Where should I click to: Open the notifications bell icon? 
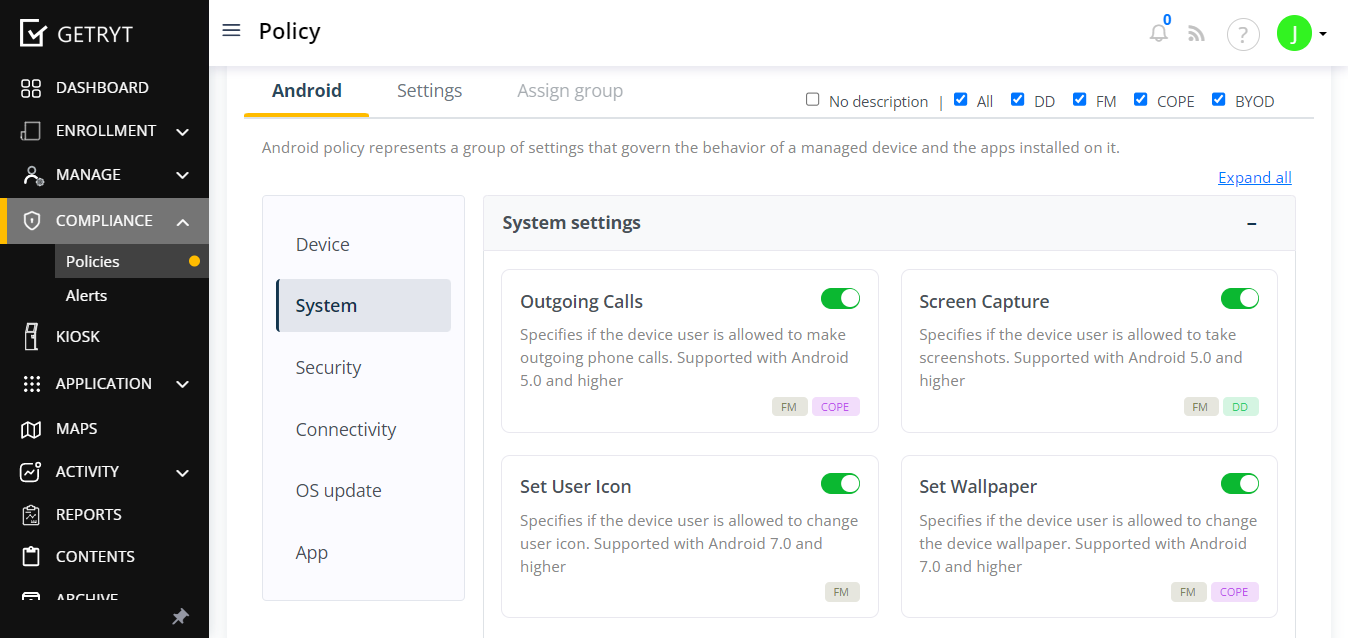pos(1159,33)
